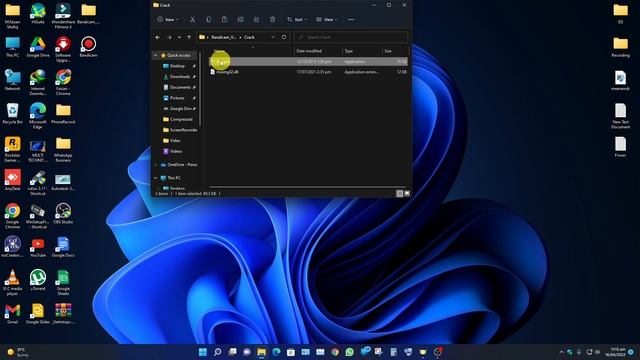Image resolution: width=640 pixels, height=360 pixels.
Task: Click the navigation pane vertical scrollbar
Action: [200, 88]
